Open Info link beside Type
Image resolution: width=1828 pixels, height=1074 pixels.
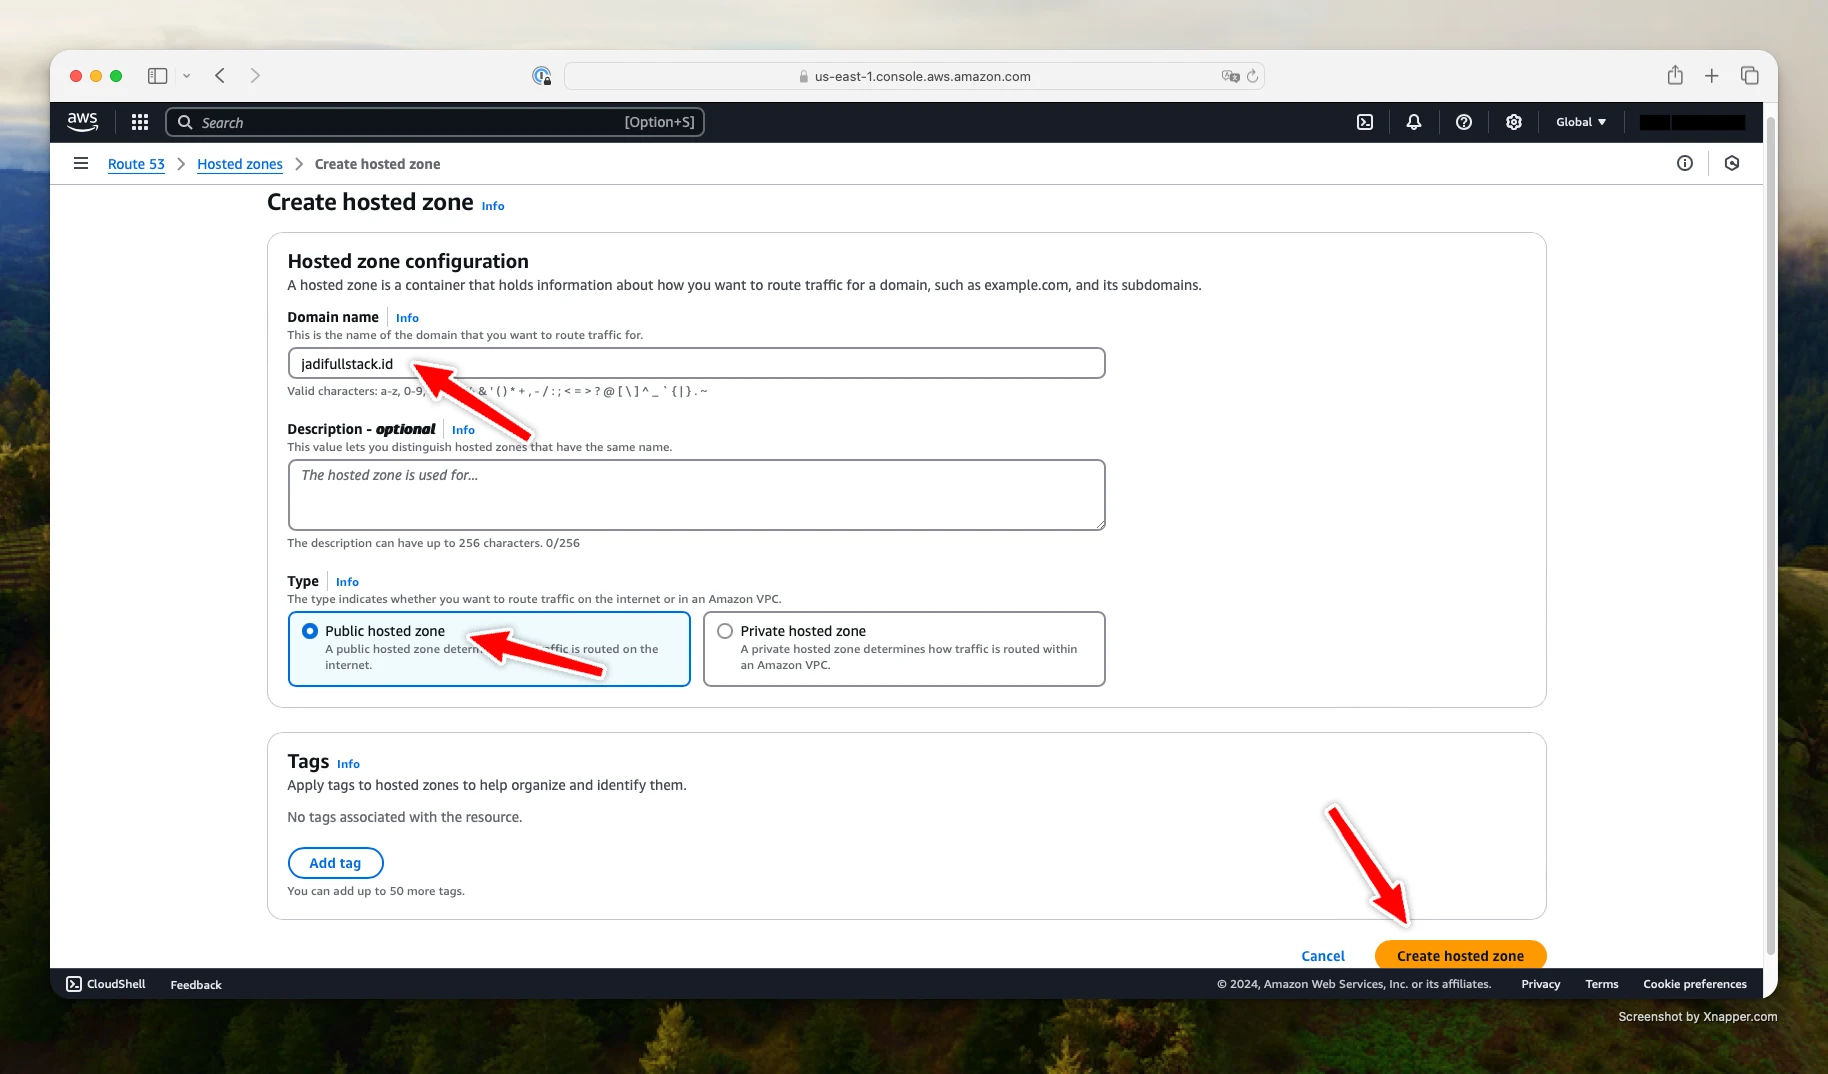pos(347,582)
